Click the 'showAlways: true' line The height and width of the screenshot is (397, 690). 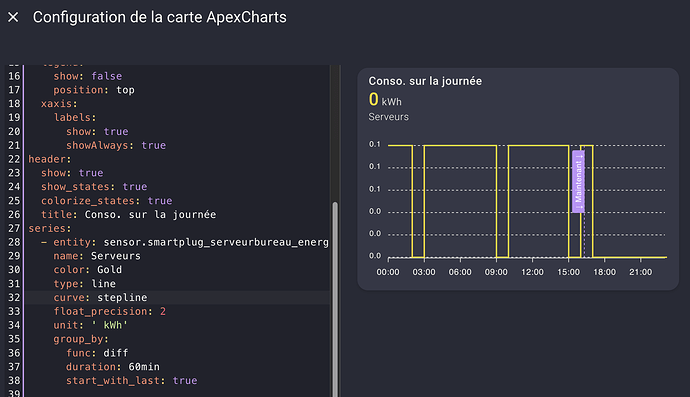(116, 145)
